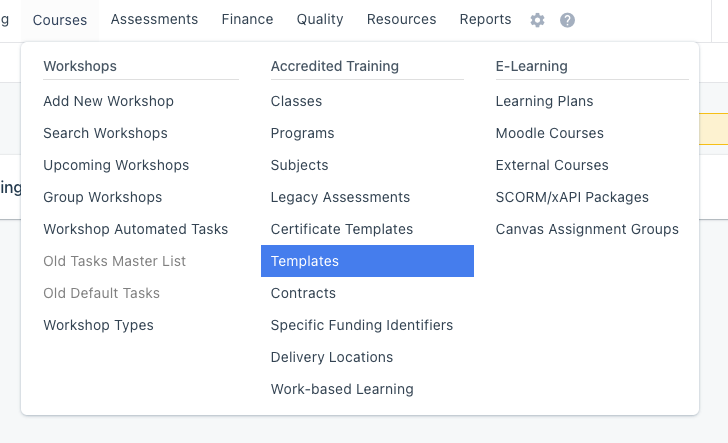The width and height of the screenshot is (728, 443).
Task: Choose Specific Funding Identifiers
Action: click(x=362, y=326)
